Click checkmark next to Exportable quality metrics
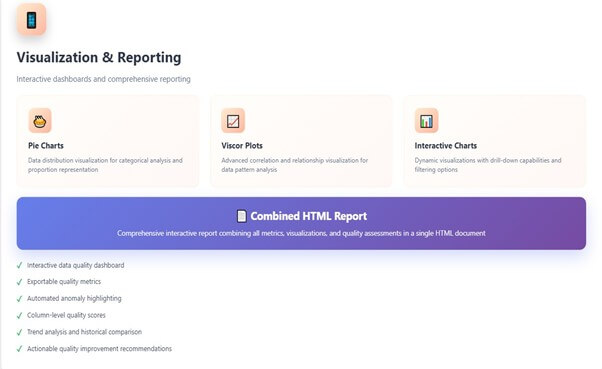 pos(20,282)
